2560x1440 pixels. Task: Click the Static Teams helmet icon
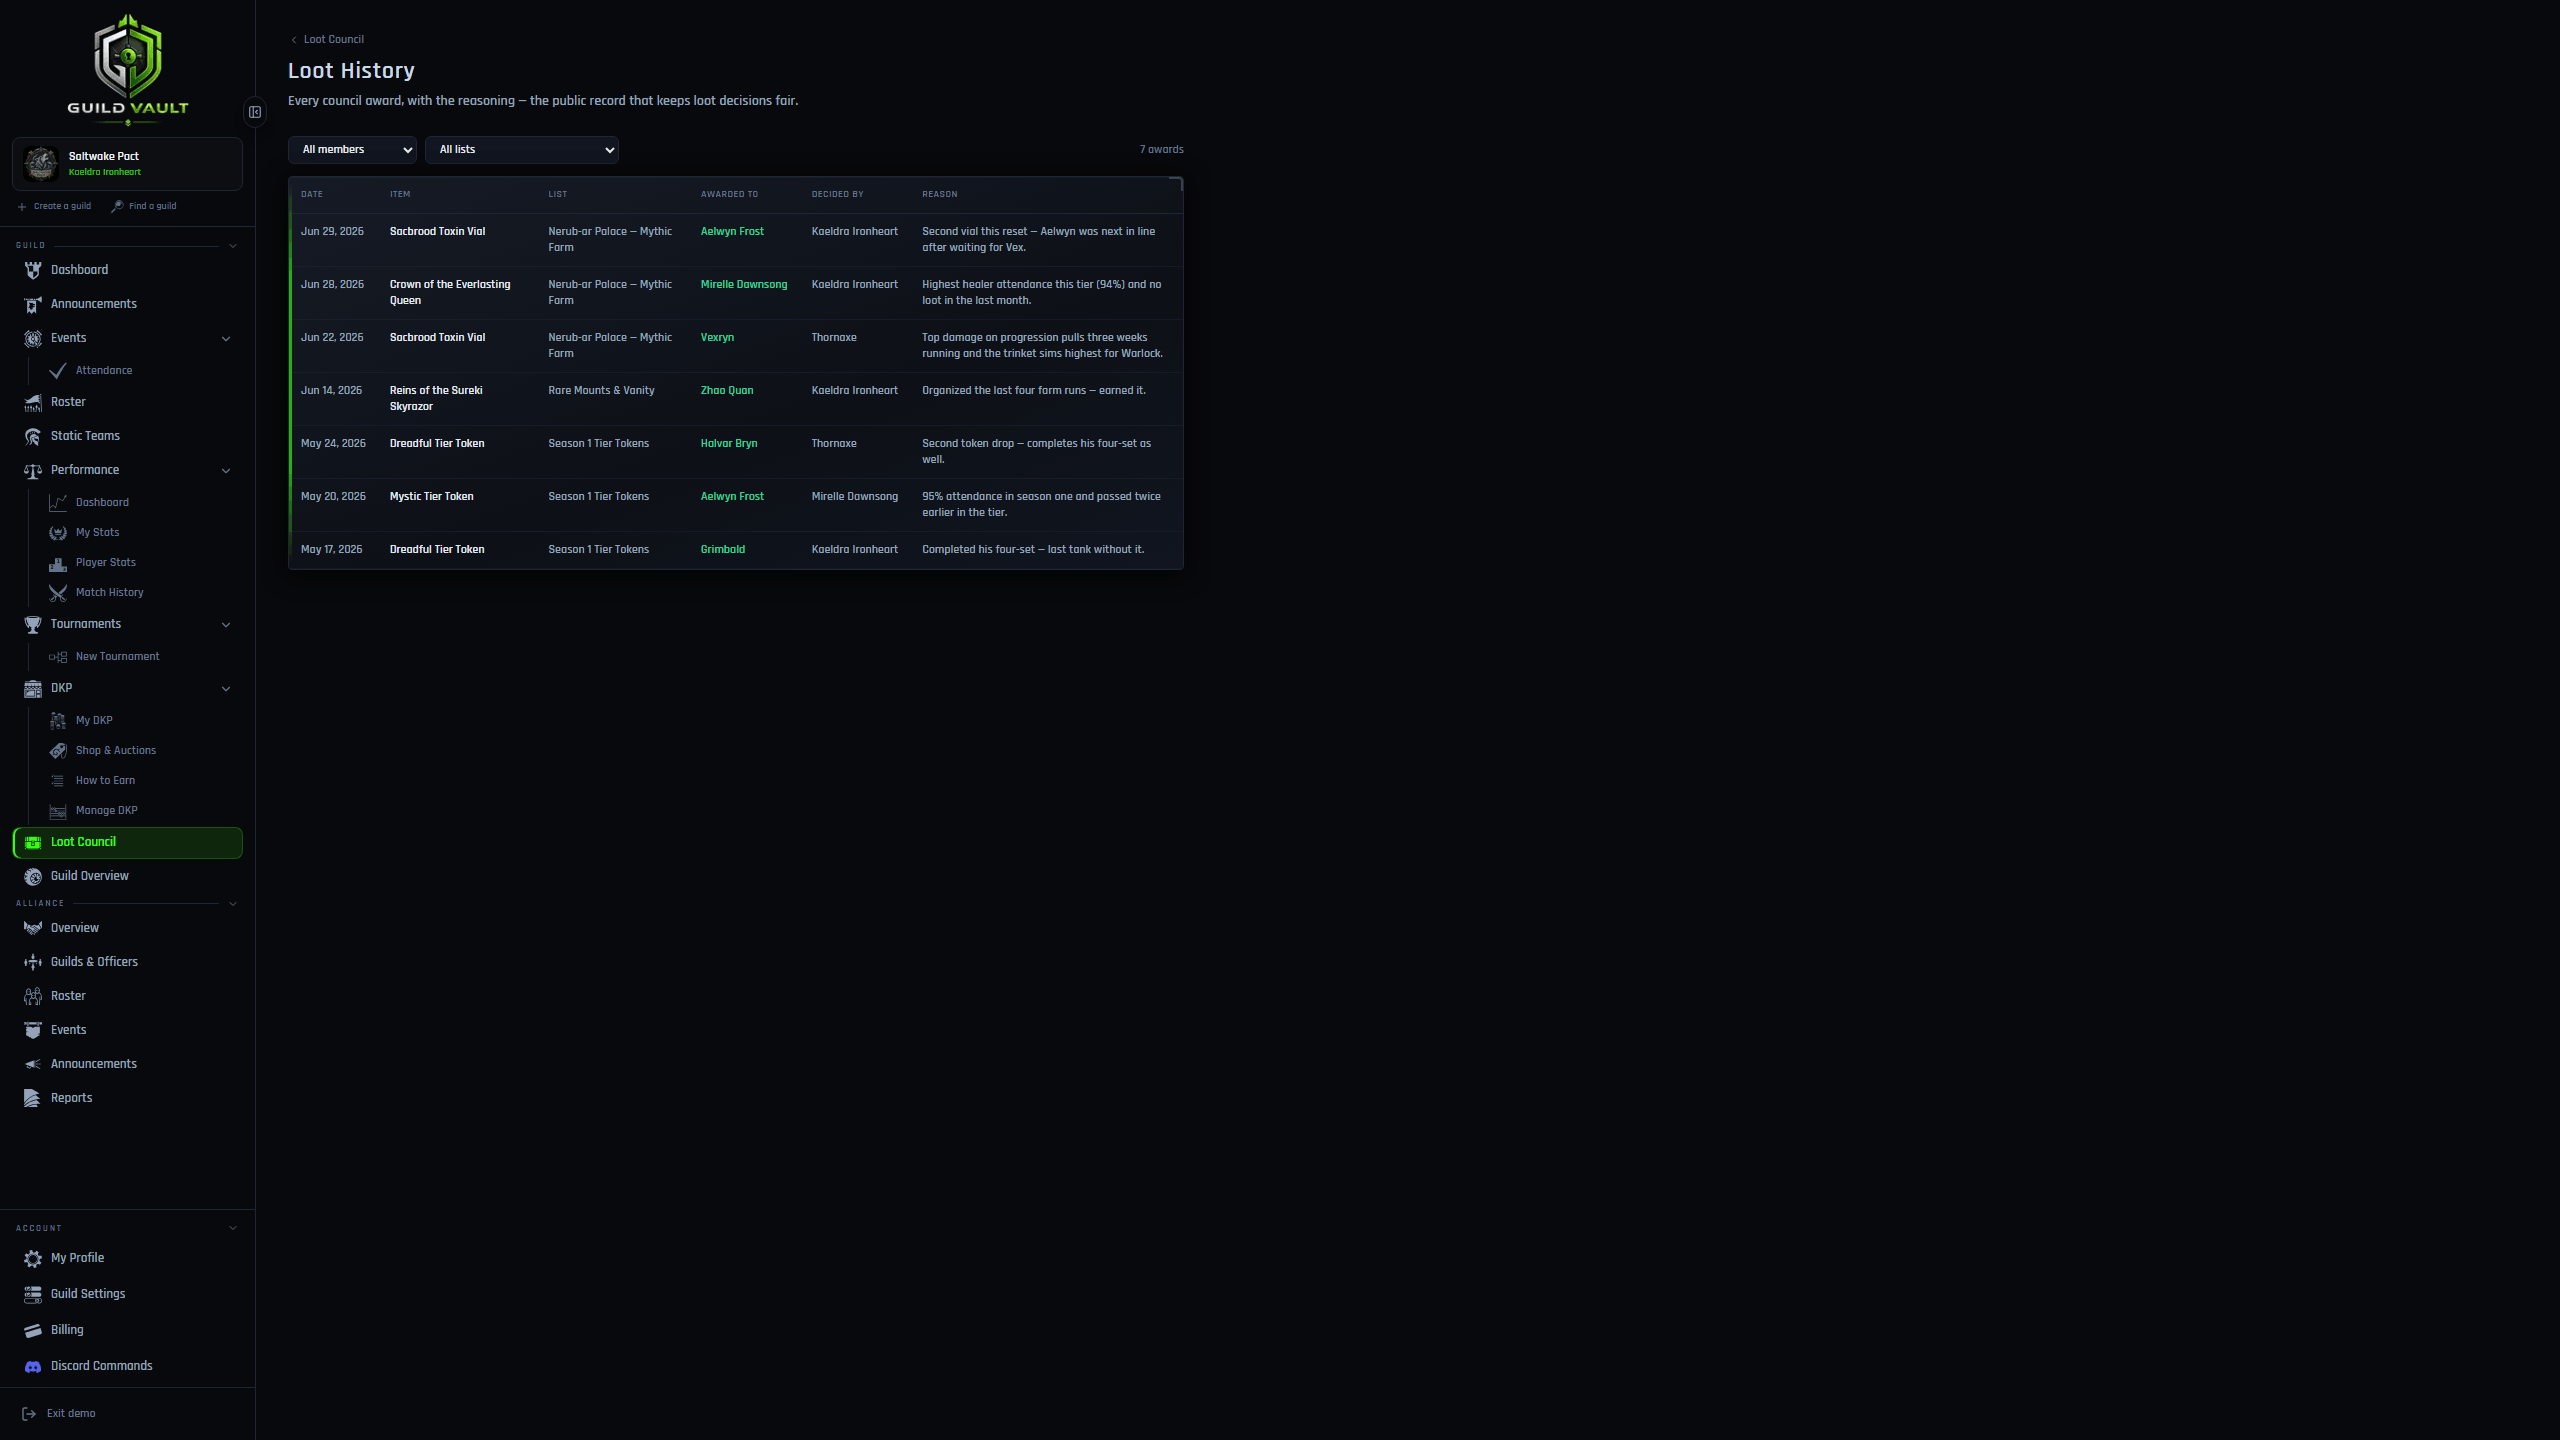click(33, 436)
